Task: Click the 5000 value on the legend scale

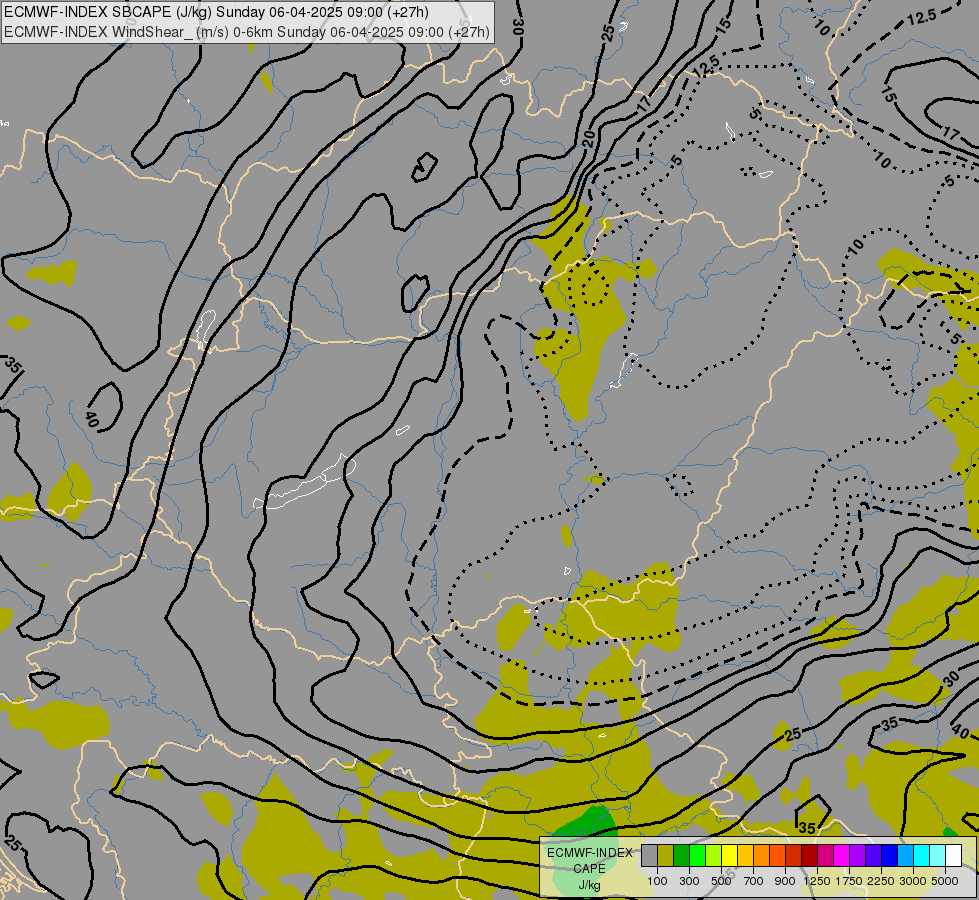Action: pos(945,881)
